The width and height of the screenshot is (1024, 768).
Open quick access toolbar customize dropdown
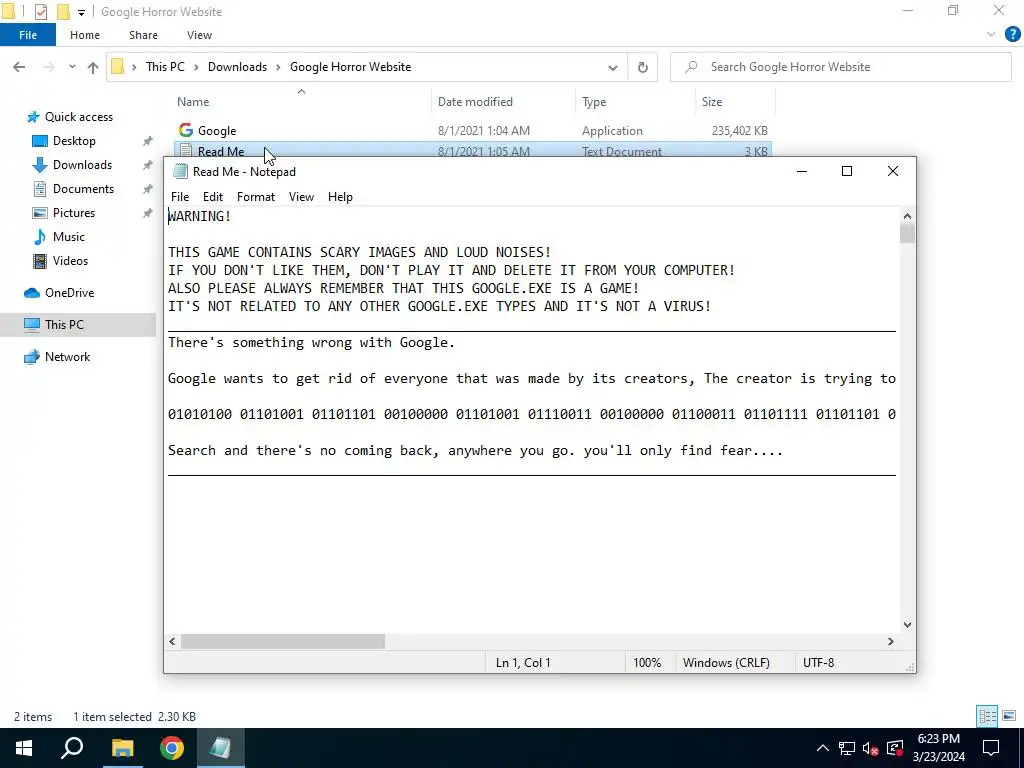pos(81,12)
